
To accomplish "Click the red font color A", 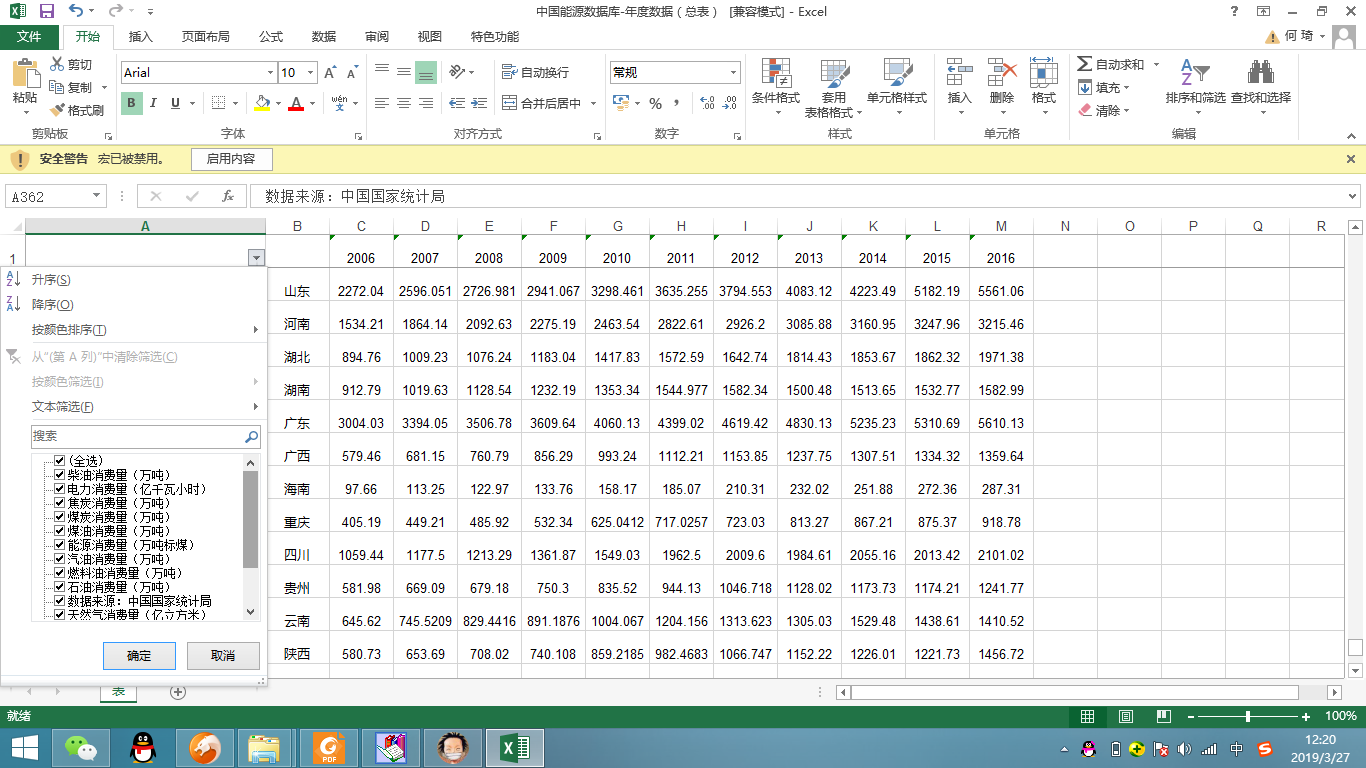I will [296, 103].
